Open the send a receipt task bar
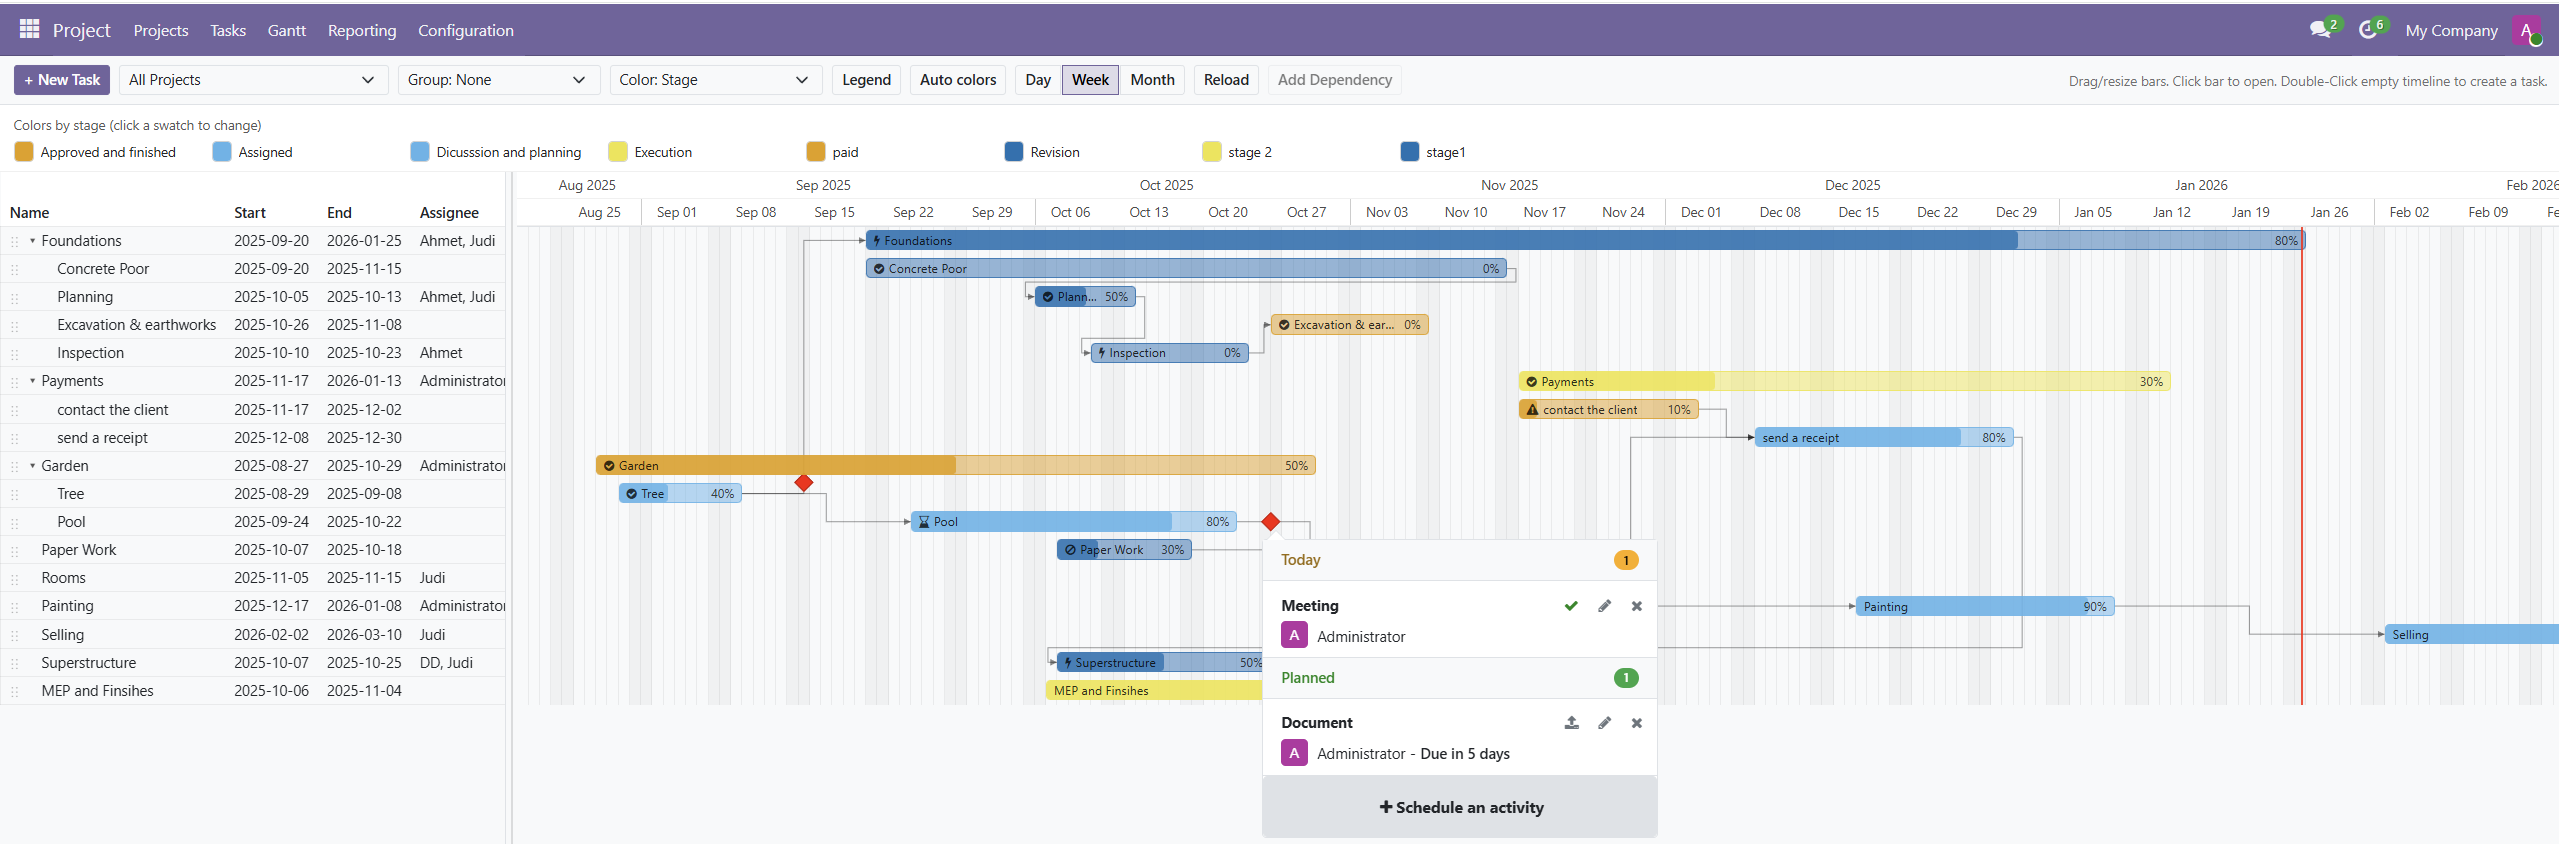The image size is (2559, 844). [x=1884, y=438]
